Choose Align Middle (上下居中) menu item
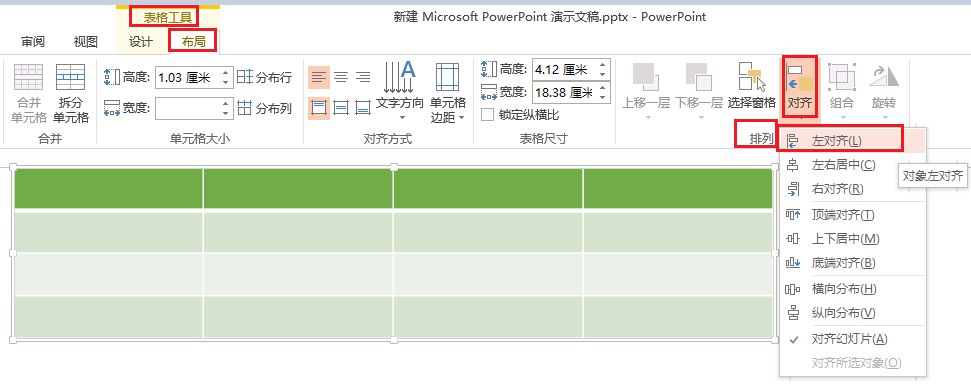This screenshot has height=390, width=971. pos(853,239)
